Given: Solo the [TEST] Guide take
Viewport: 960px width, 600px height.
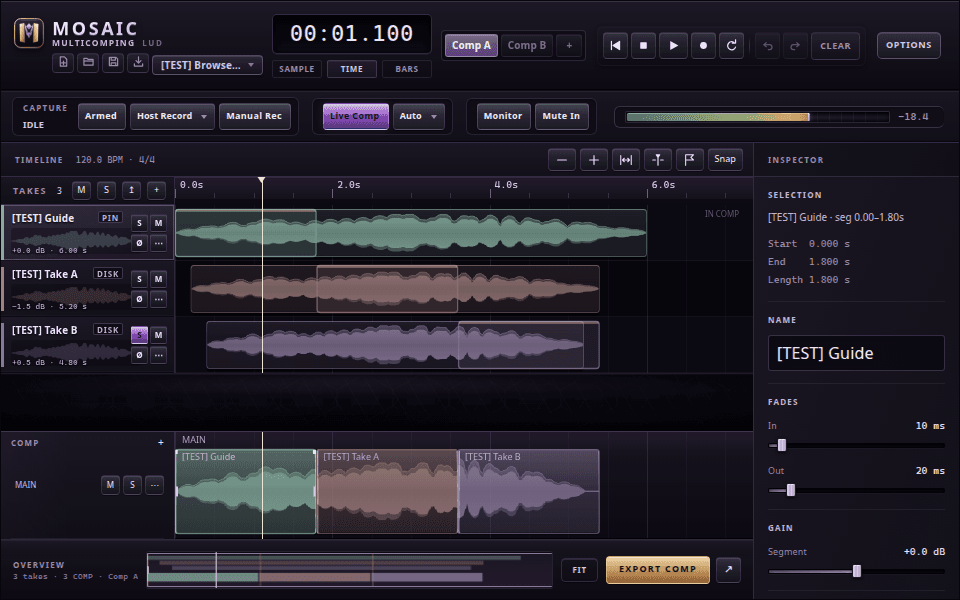Looking at the screenshot, I should point(140,223).
